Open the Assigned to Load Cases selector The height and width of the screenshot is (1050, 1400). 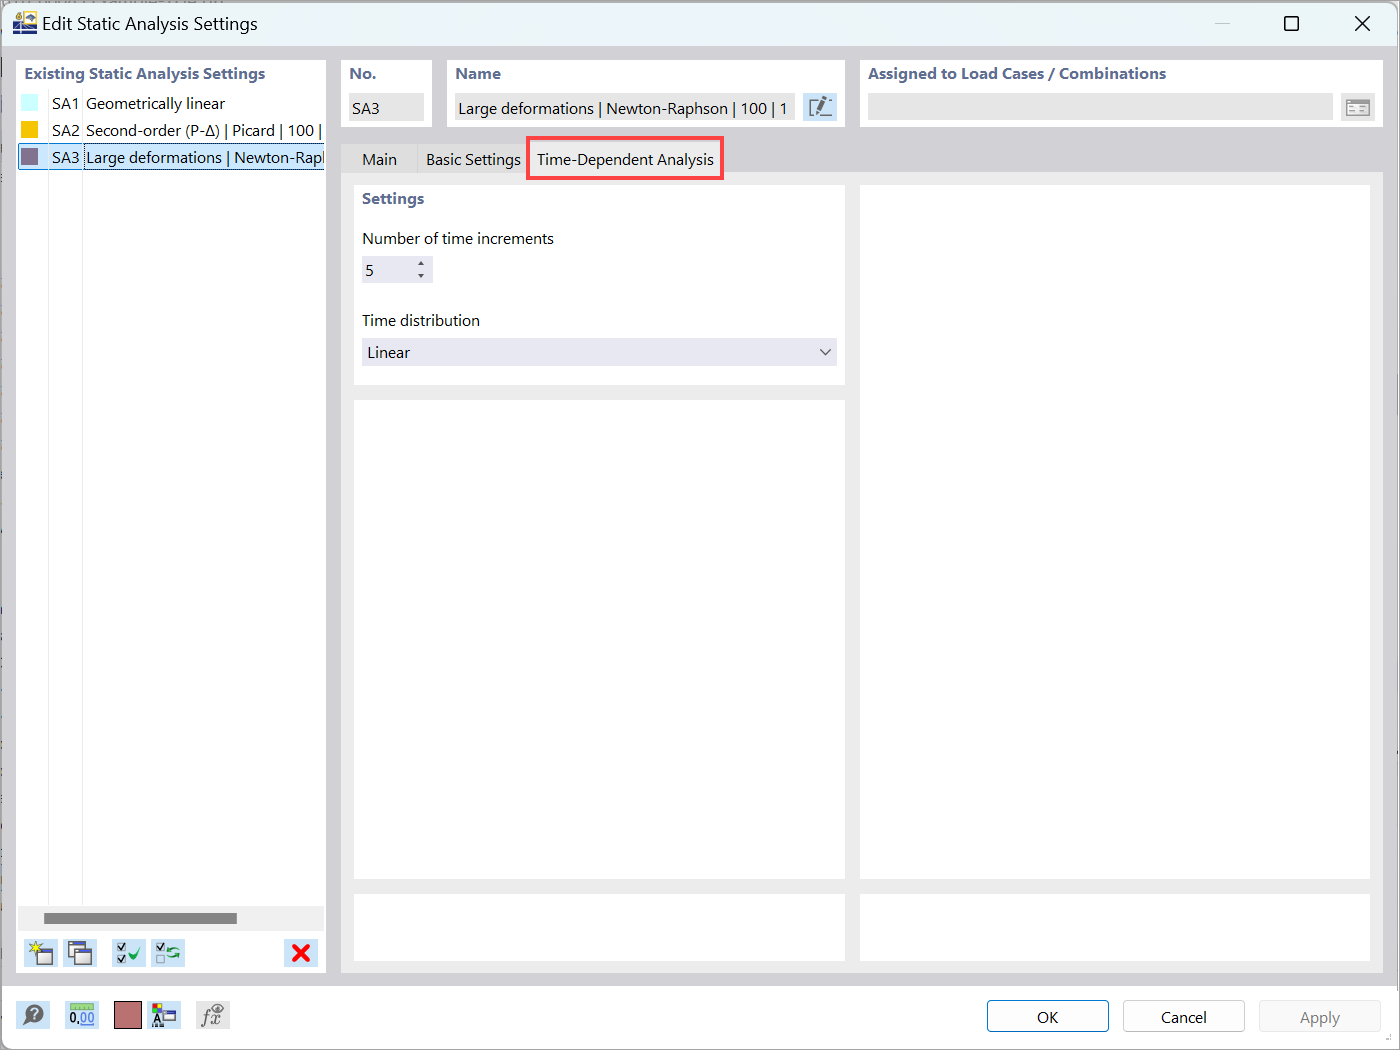1358,106
